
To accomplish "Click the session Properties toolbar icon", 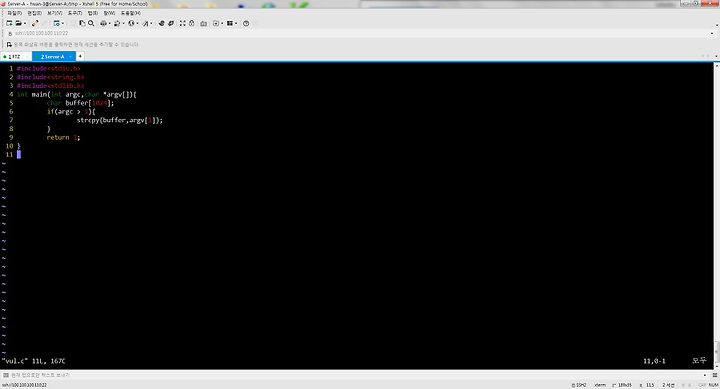I will tap(56, 23).
